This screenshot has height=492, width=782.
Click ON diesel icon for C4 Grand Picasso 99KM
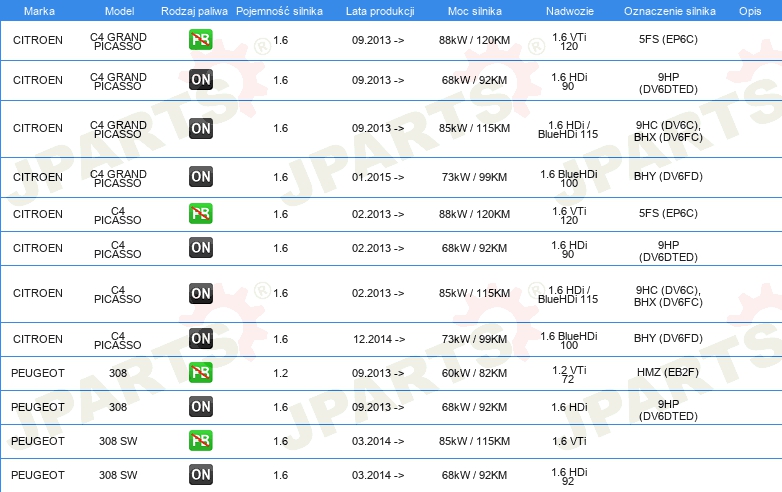[200, 176]
